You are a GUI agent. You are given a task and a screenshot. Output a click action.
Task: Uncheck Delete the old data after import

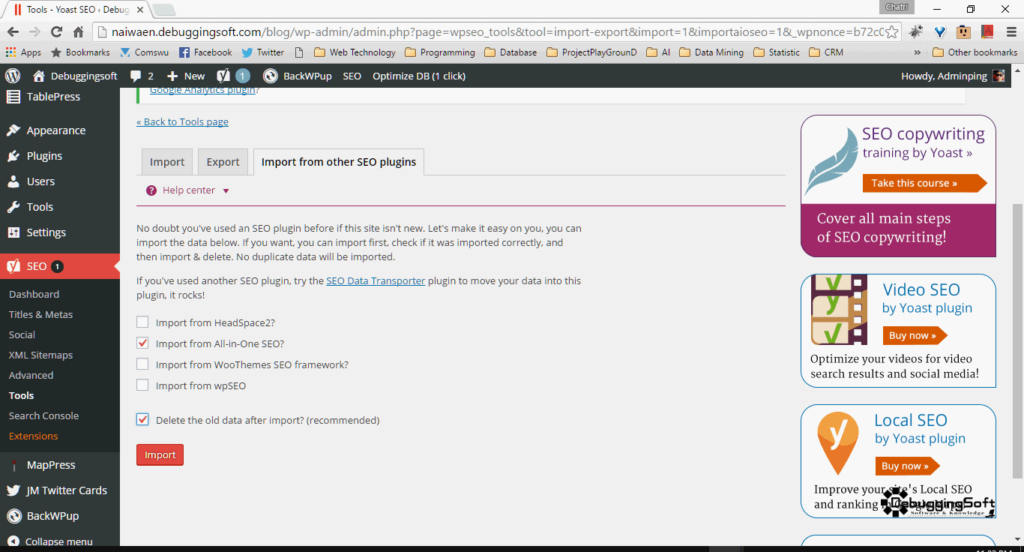coord(142,419)
